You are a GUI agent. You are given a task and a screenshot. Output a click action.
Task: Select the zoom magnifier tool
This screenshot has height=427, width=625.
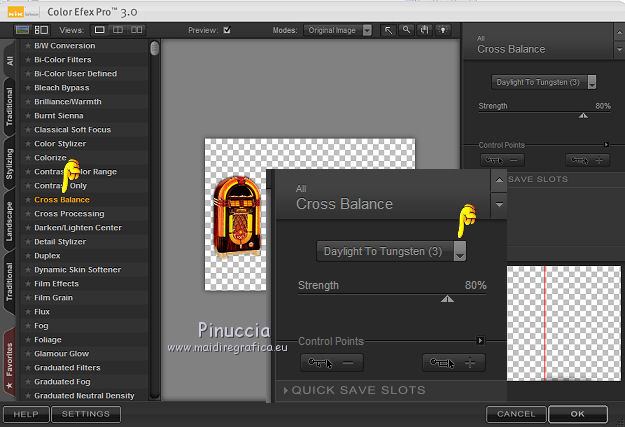tap(406, 30)
